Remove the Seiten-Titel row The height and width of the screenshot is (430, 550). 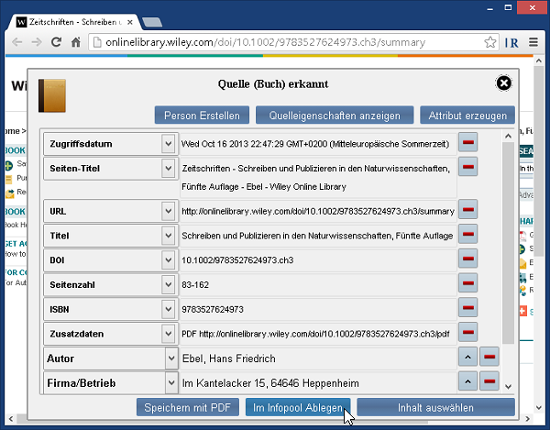point(468,167)
